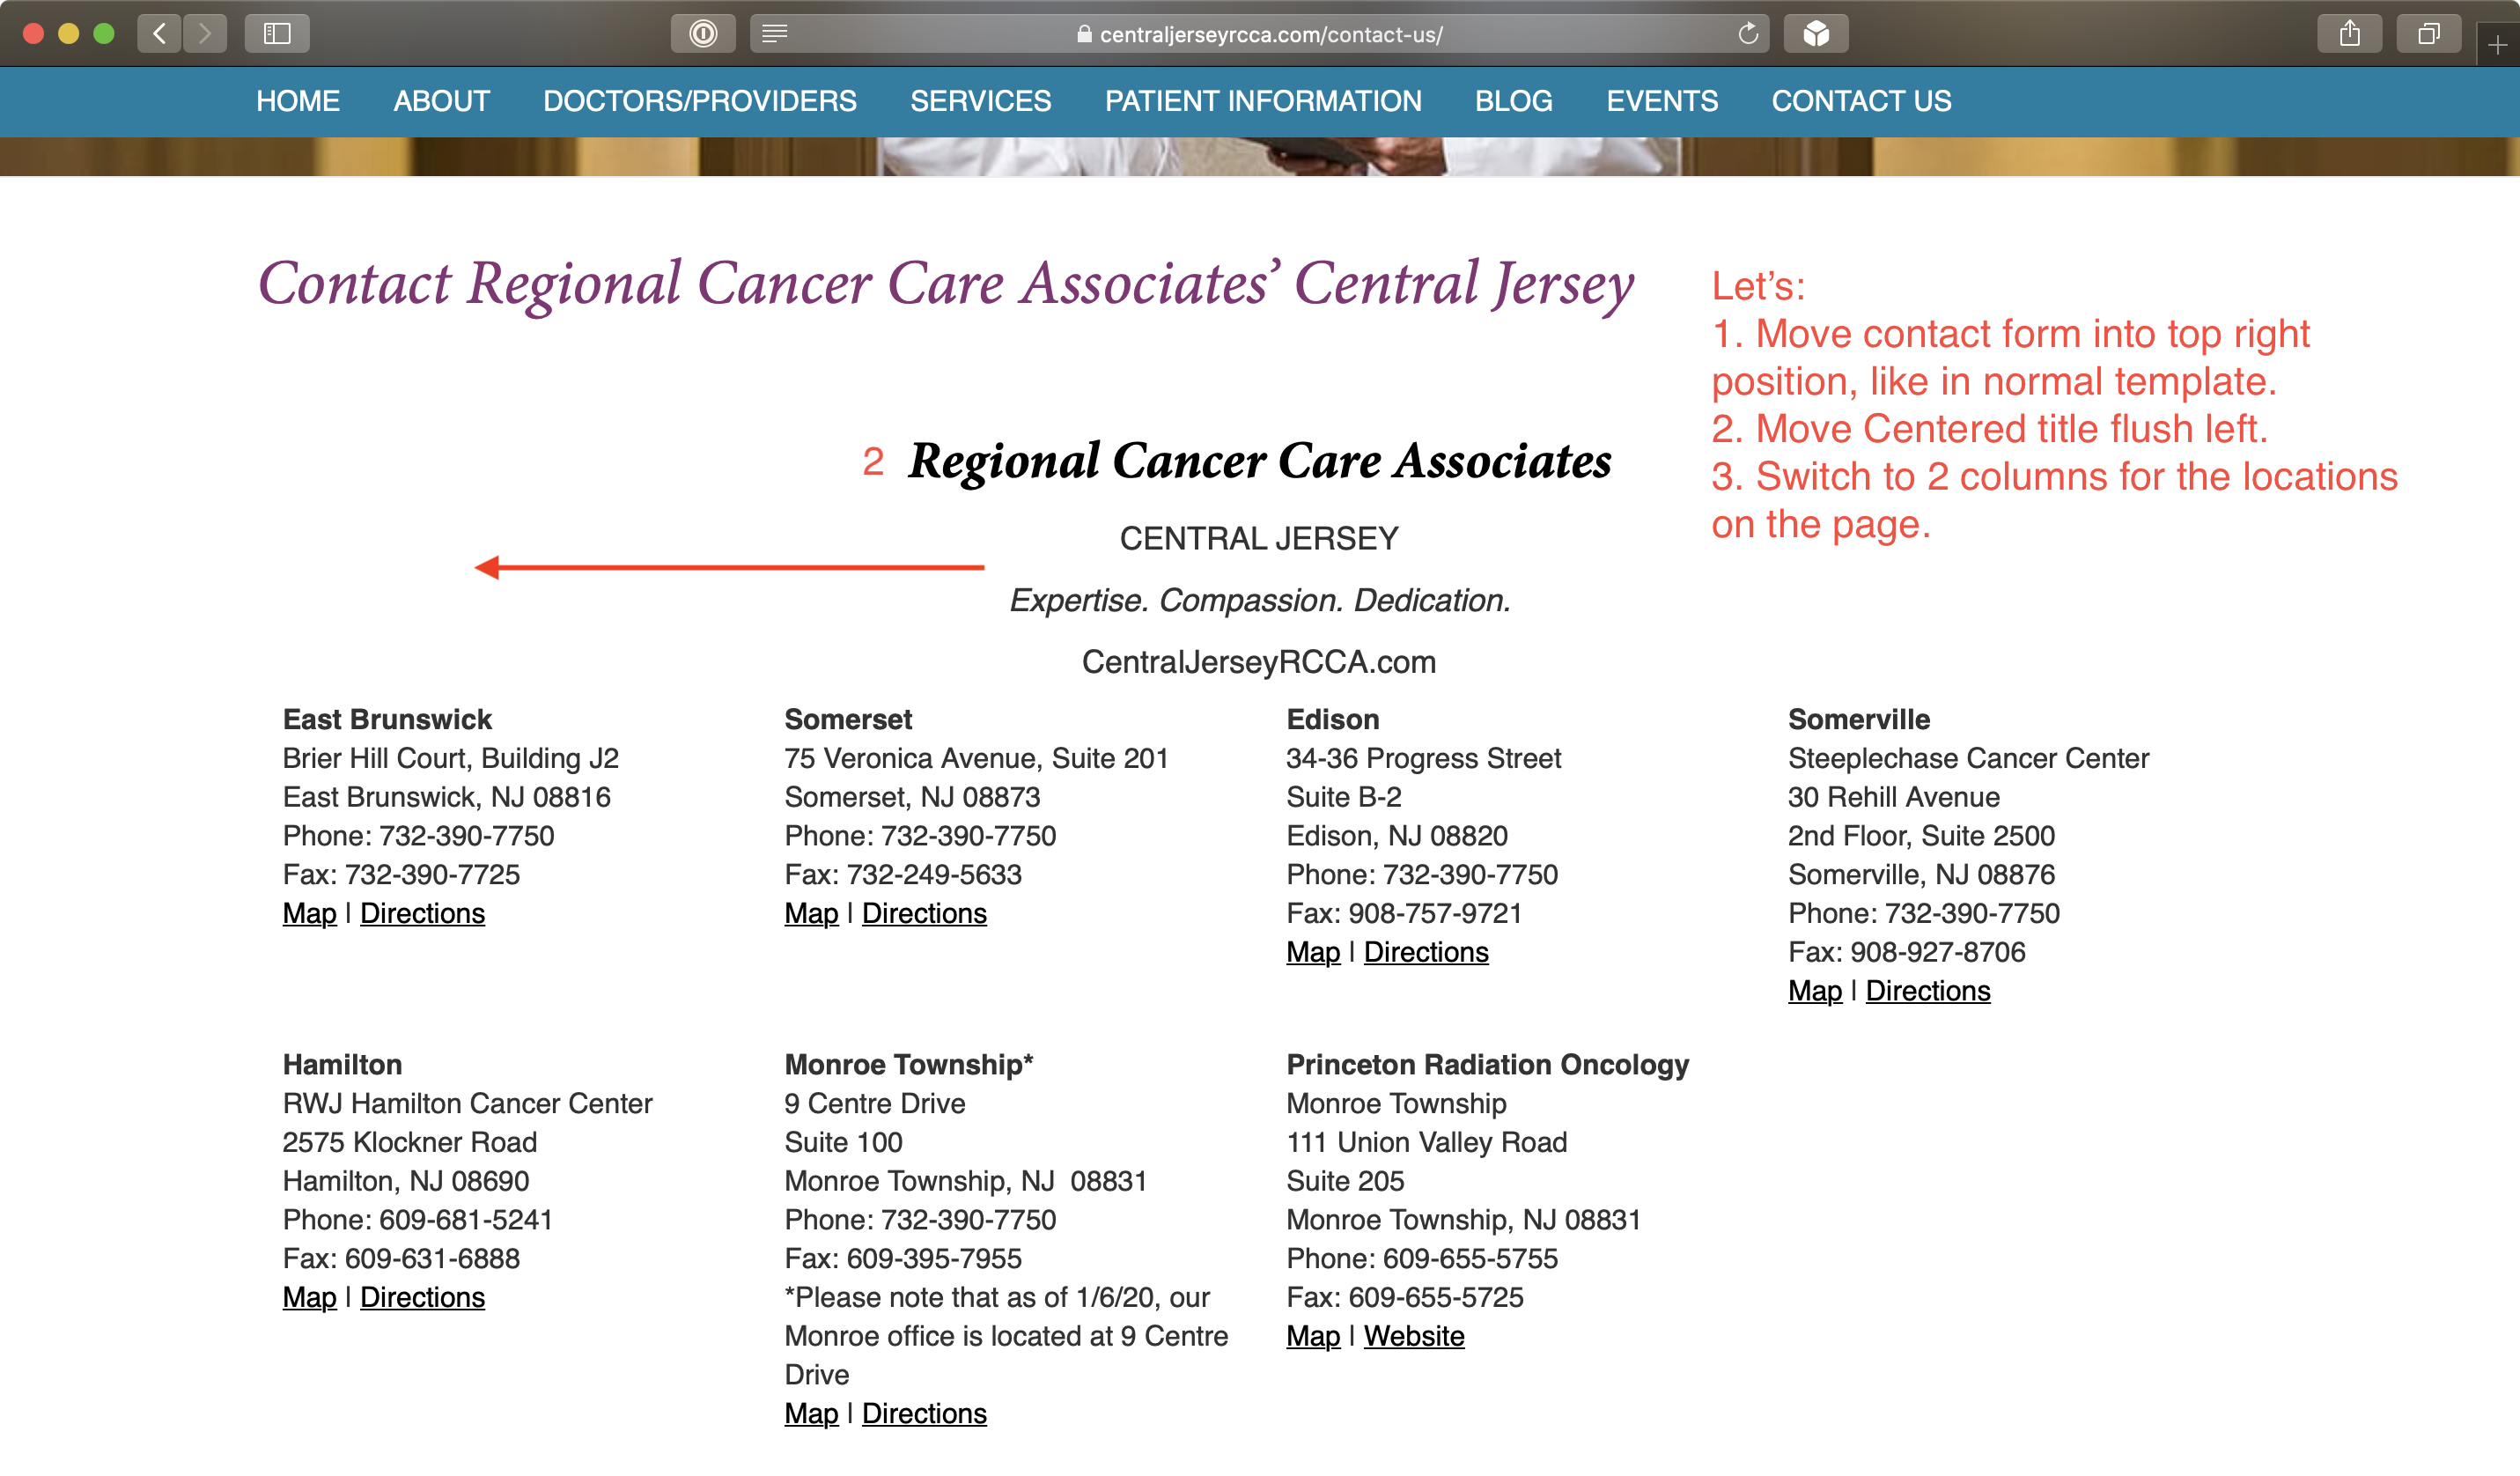Open Princeton Radiation Oncology Website link
The height and width of the screenshot is (1476, 2520).
[1414, 1336]
